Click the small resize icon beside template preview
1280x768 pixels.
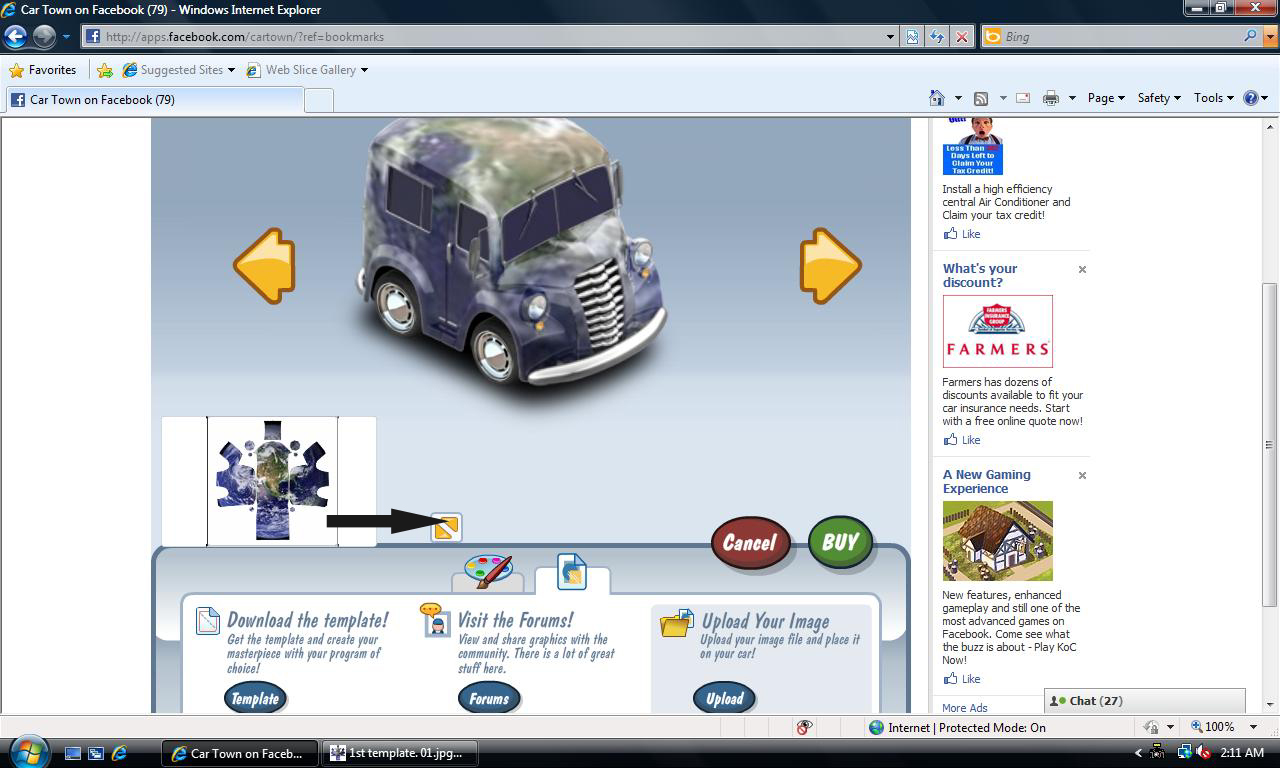(x=446, y=526)
